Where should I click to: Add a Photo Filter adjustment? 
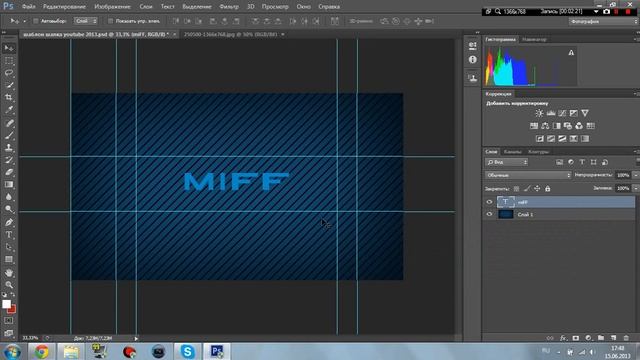click(x=568, y=126)
